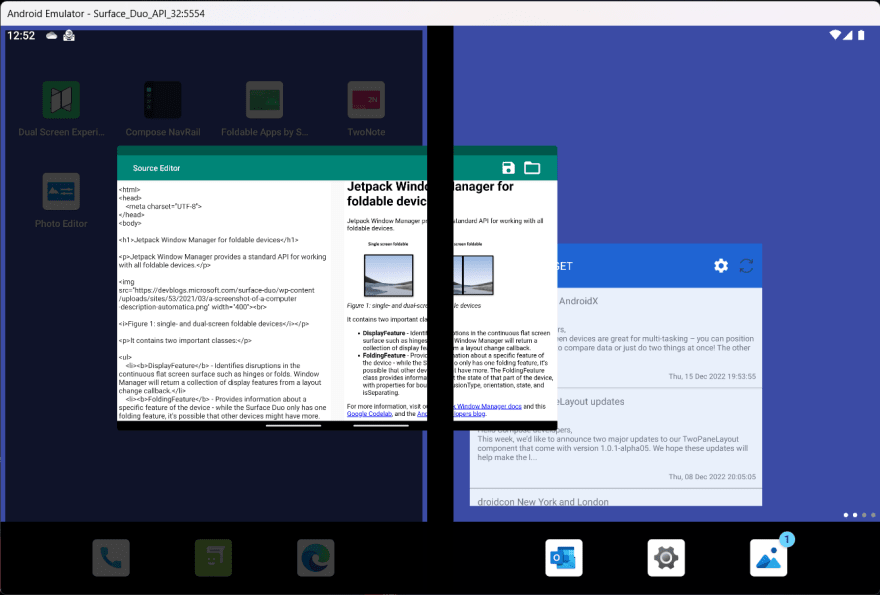The height and width of the screenshot is (595, 880).
Task: Launch the TwoNote app
Action: click(x=366, y=99)
